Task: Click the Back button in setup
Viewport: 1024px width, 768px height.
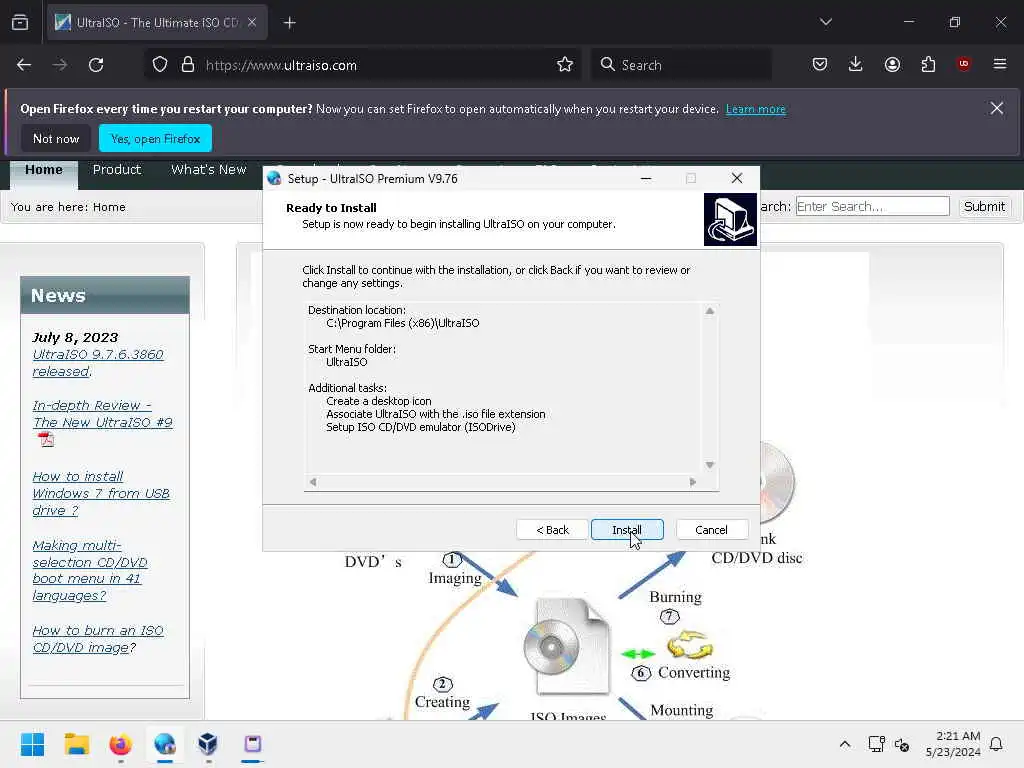Action: click(552, 530)
